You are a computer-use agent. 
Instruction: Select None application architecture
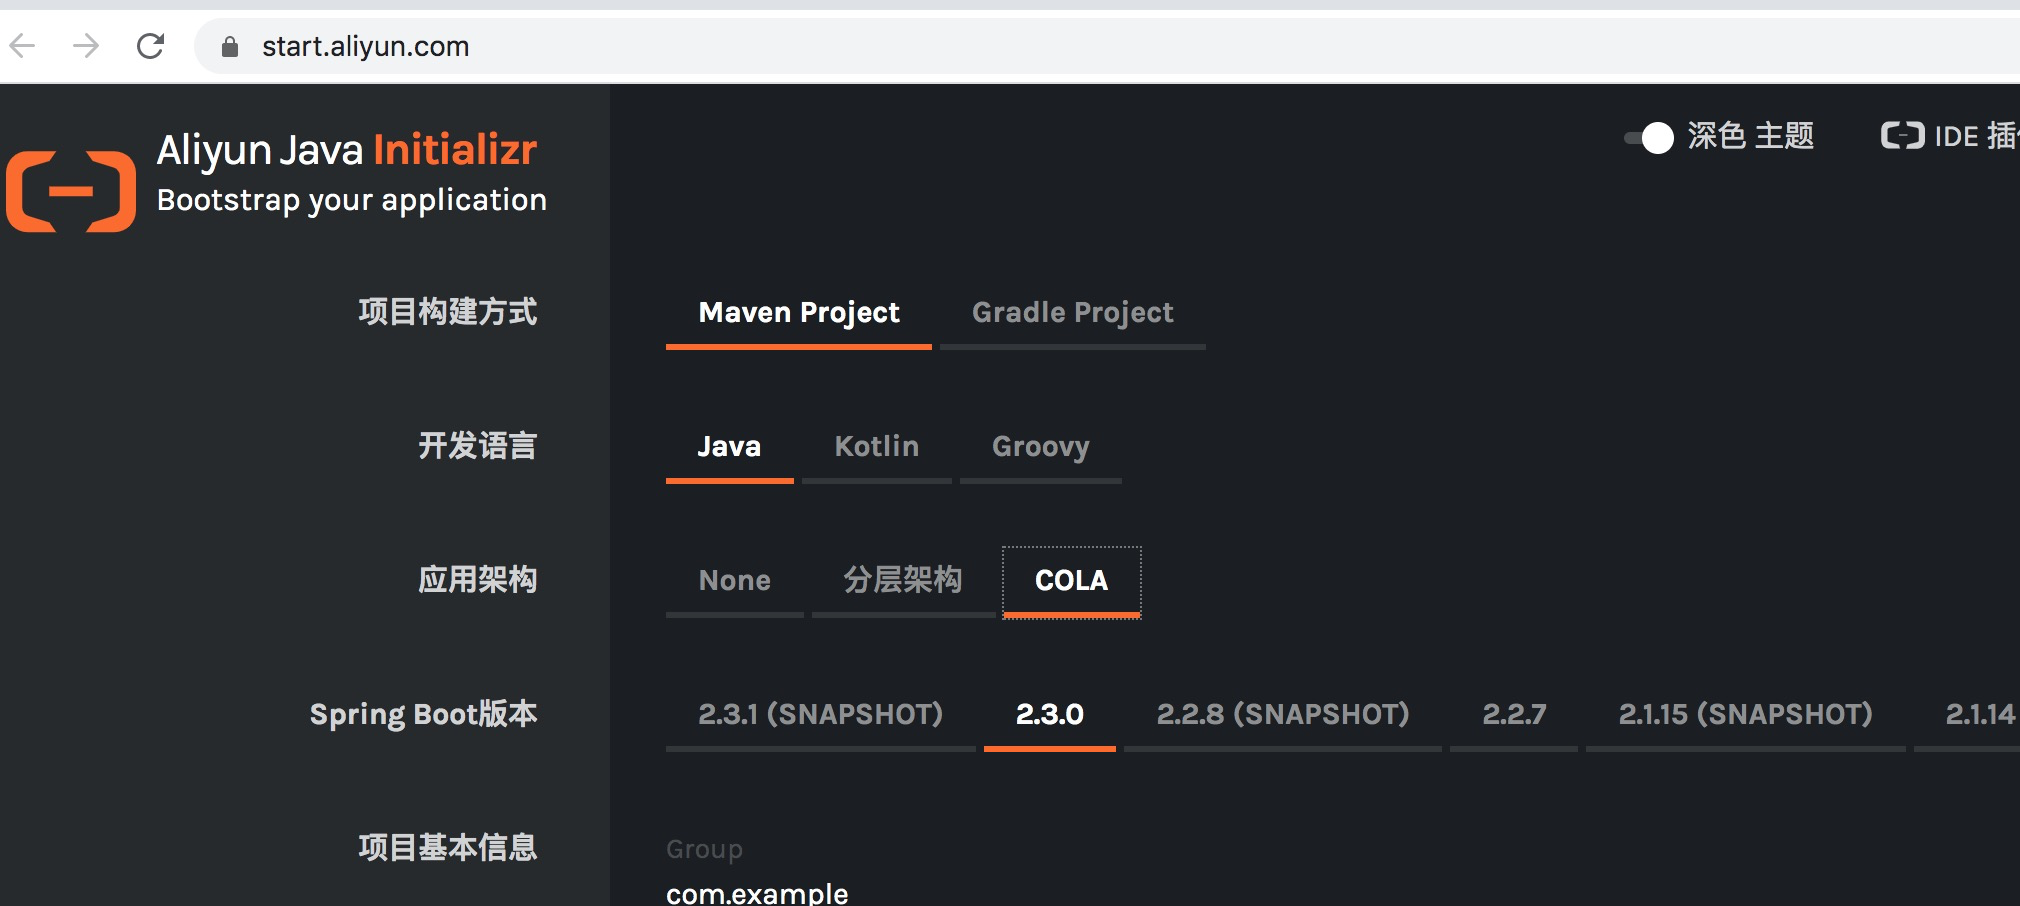click(x=735, y=582)
